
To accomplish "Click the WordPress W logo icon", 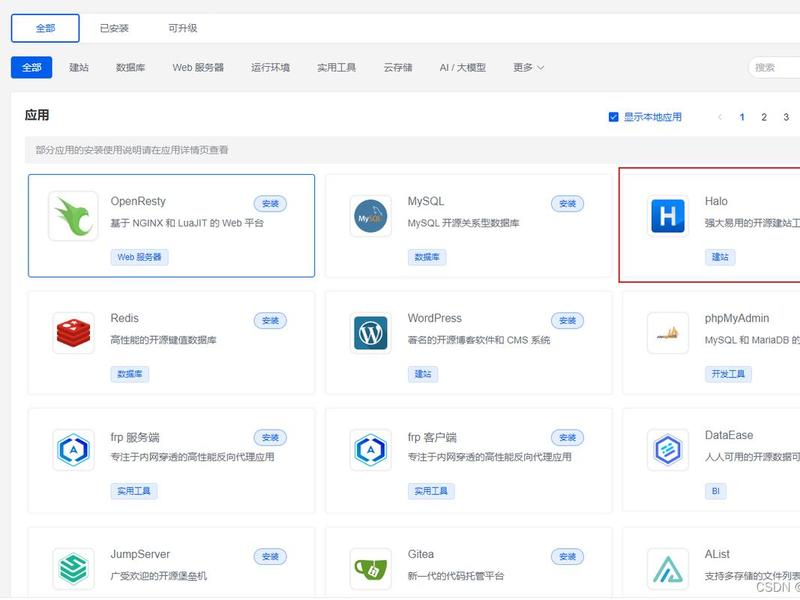I will pyautogui.click(x=371, y=333).
